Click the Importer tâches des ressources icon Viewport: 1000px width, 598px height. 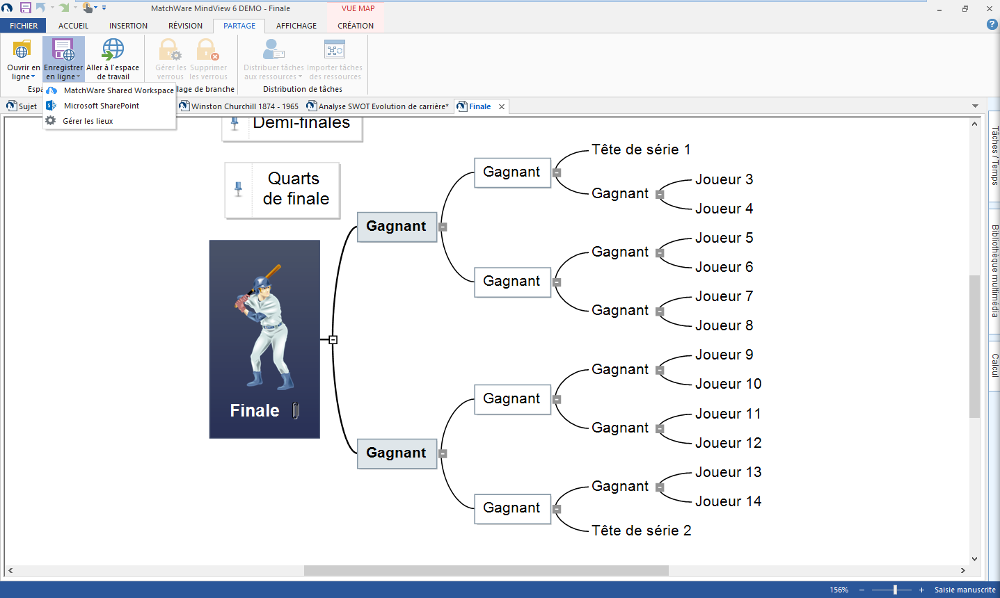335,50
